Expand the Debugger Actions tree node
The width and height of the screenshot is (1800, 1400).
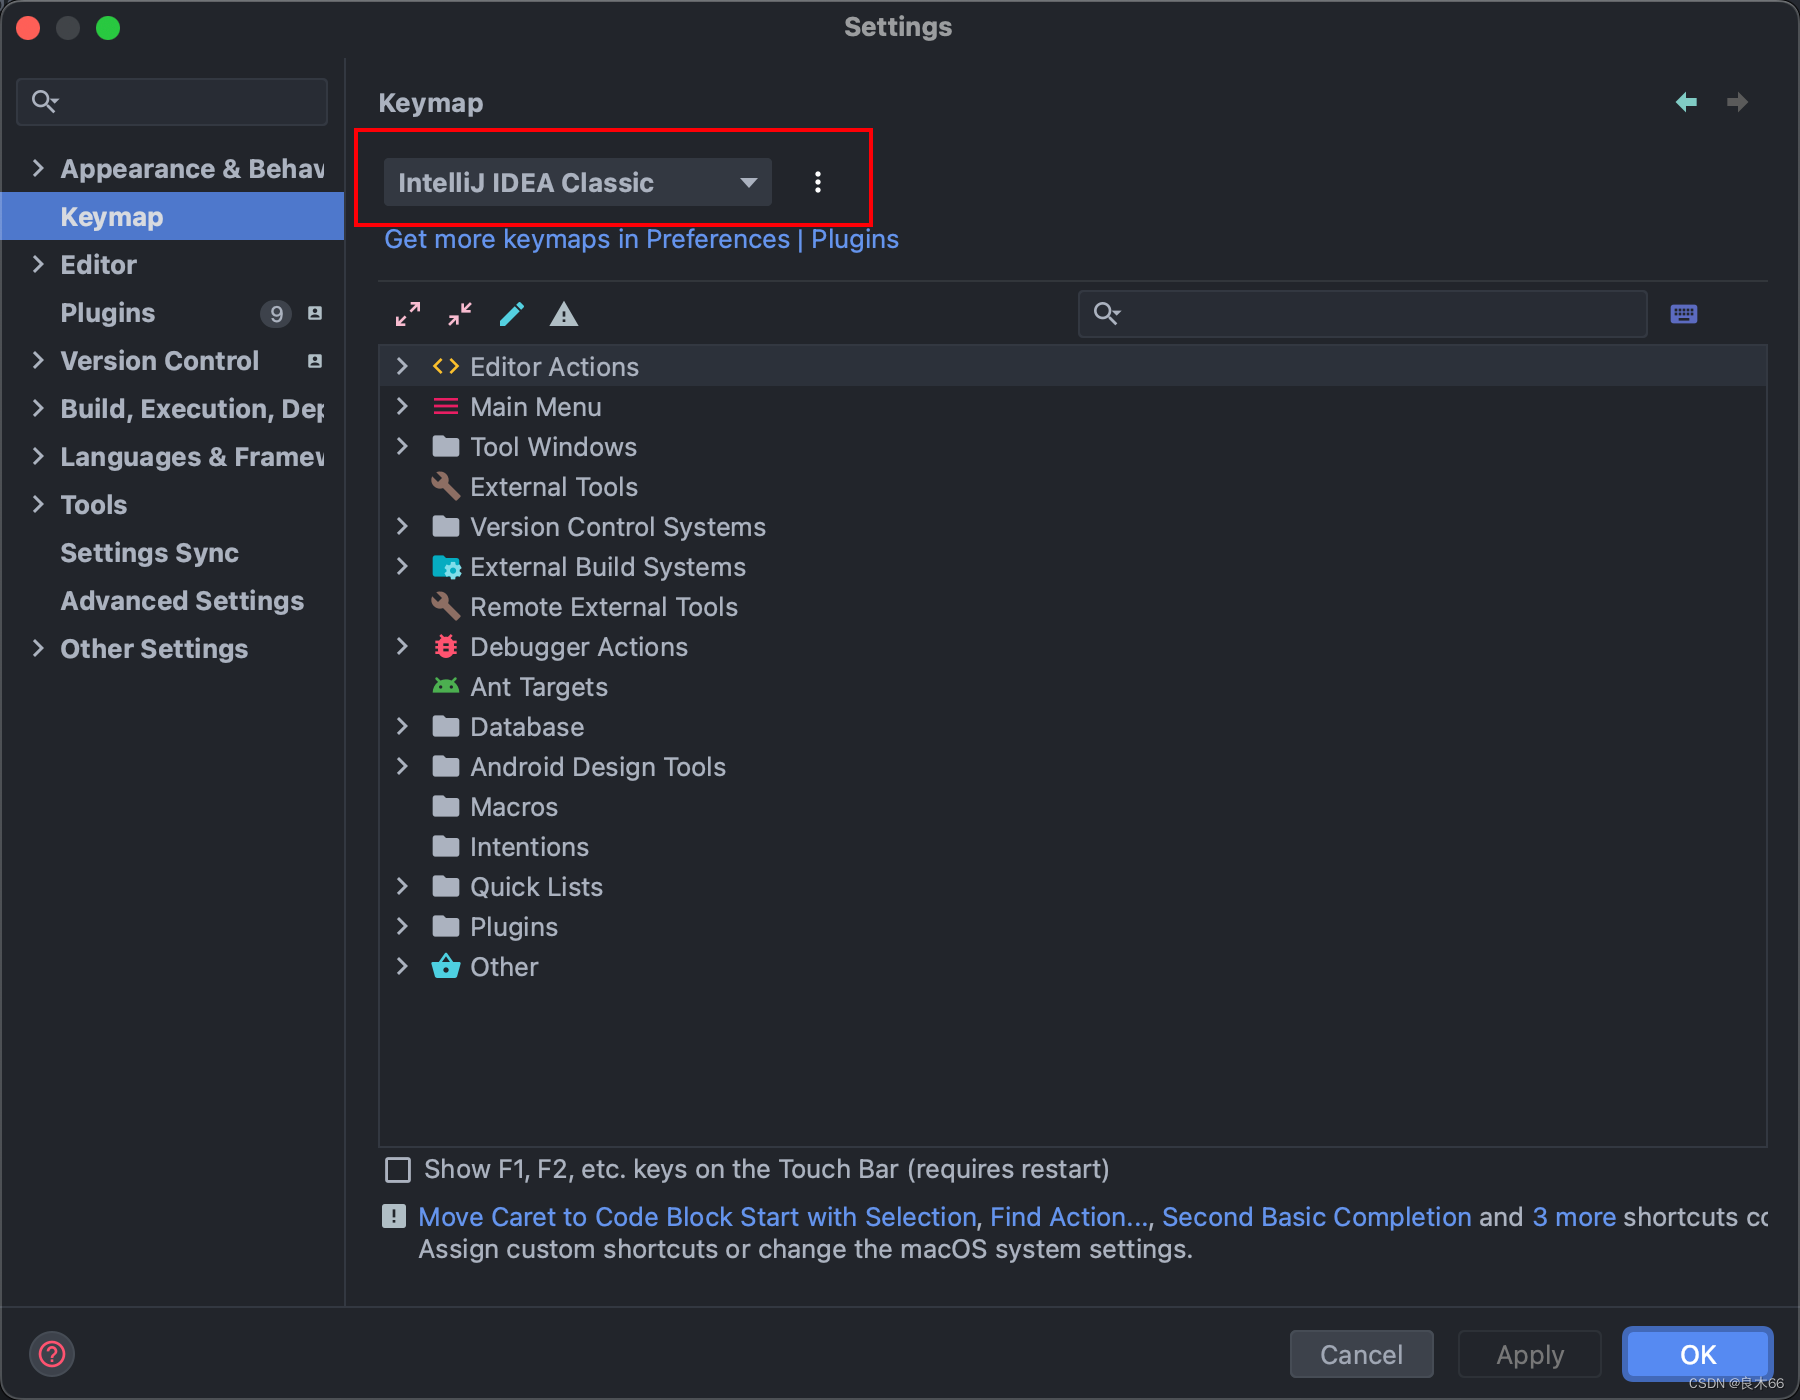[402, 647]
